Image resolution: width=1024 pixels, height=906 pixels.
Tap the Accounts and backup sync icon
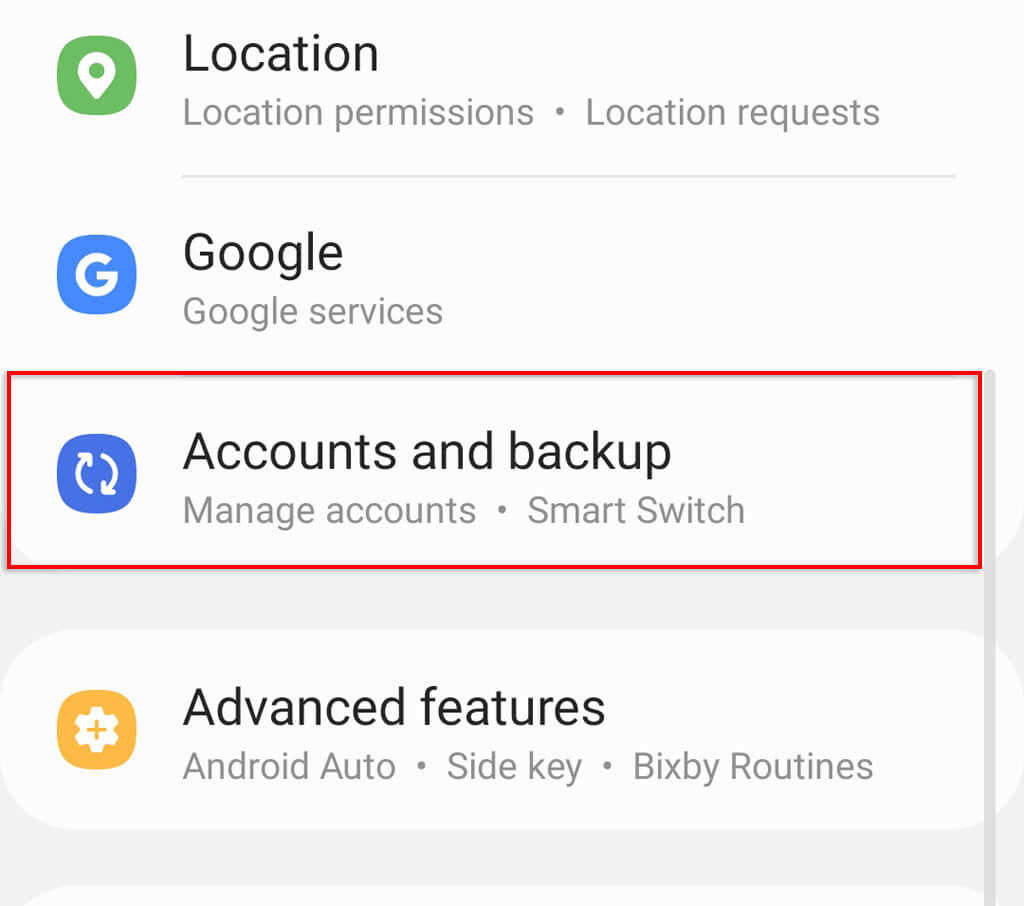96,474
